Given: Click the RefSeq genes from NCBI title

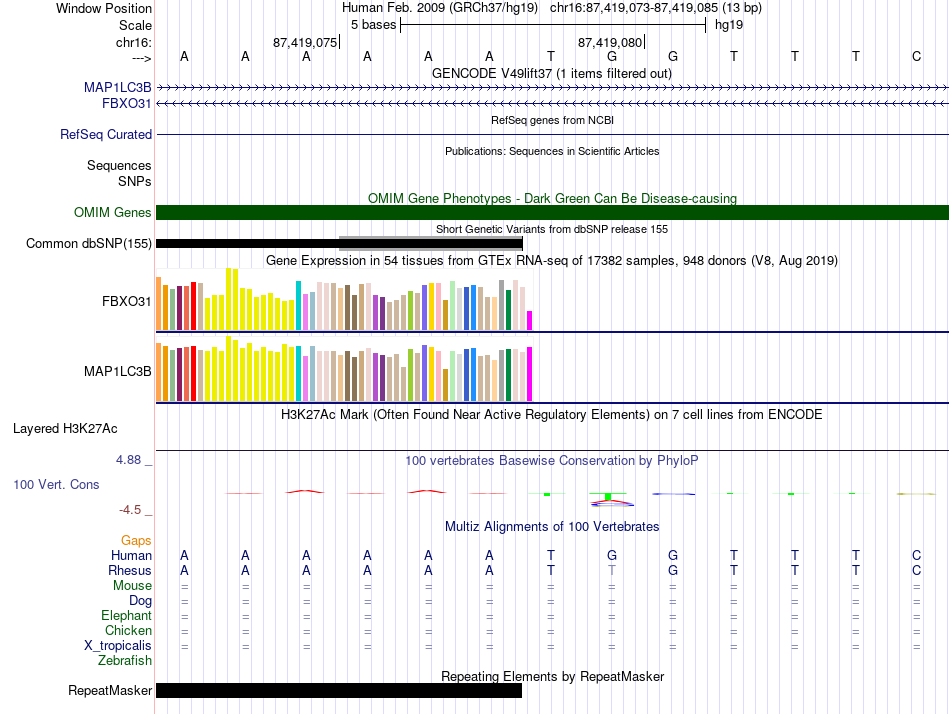Looking at the screenshot, I should [x=552, y=120].
